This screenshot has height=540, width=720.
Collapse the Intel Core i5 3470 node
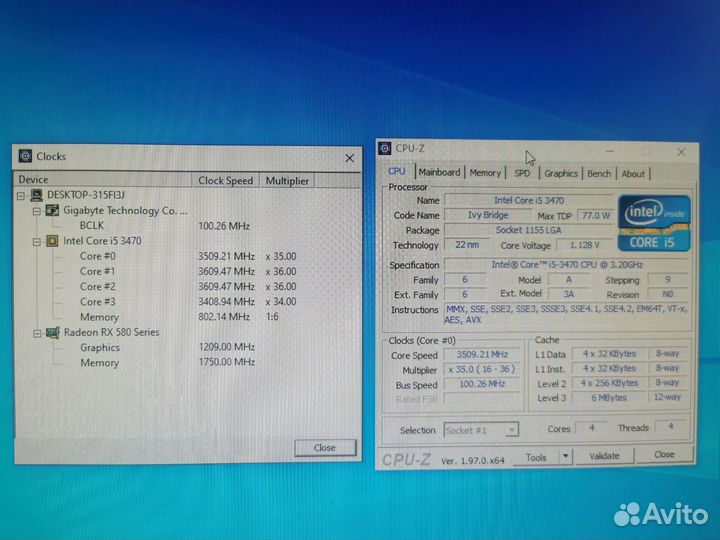37,242
